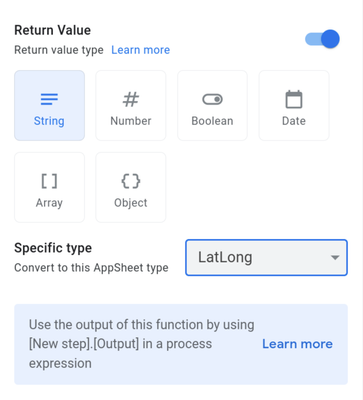Click the Return Value heading
Image resolution: width=363 pixels, height=400 pixels.
pyautogui.click(x=53, y=30)
